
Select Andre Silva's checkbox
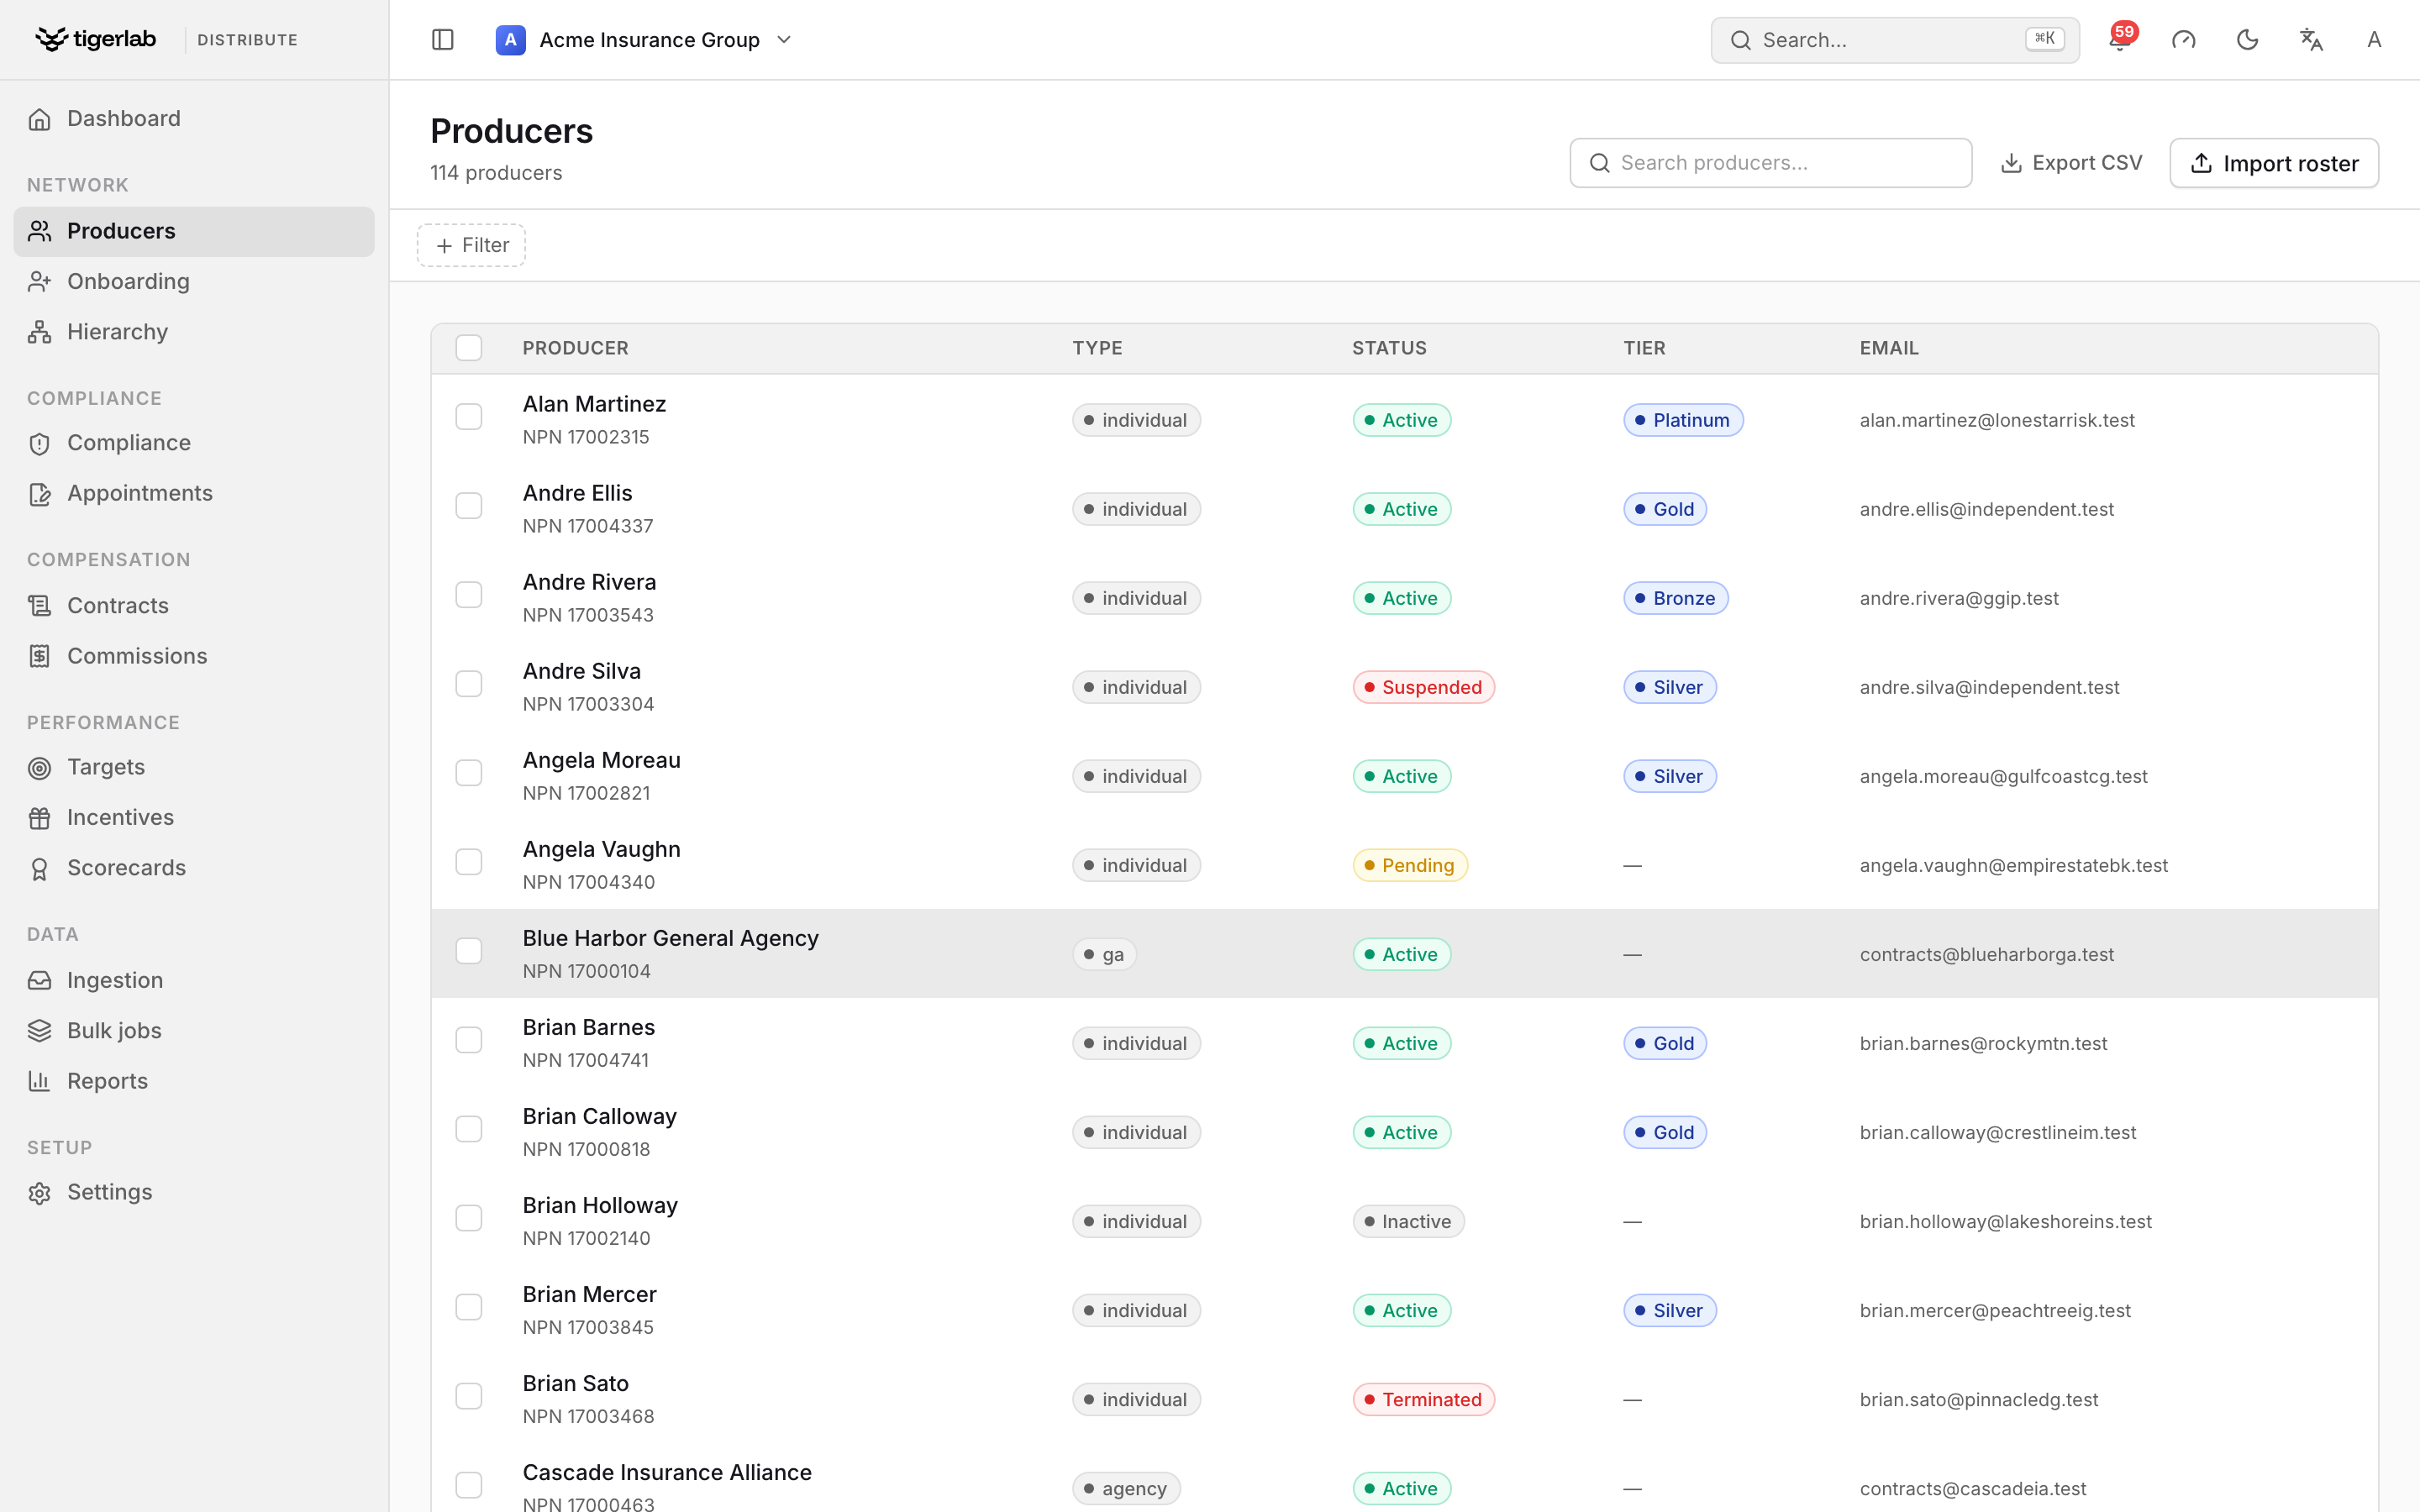[x=469, y=684]
